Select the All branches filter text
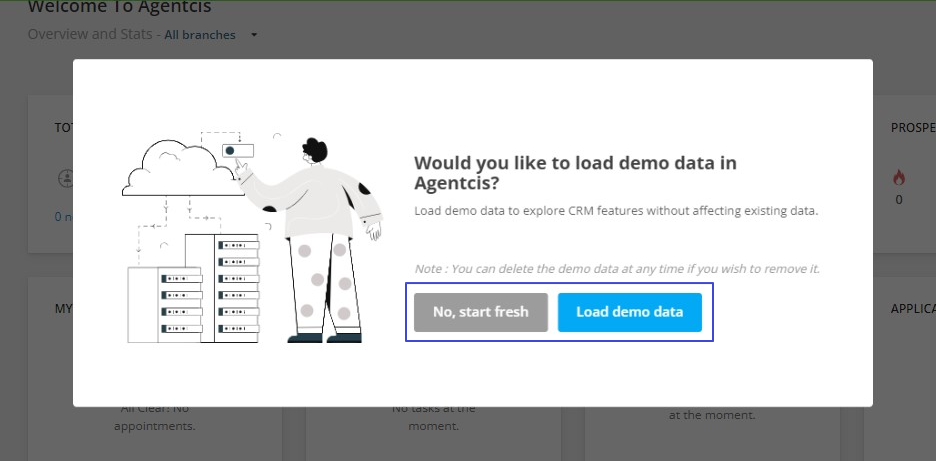 pyautogui.click(x=200, y=35)
